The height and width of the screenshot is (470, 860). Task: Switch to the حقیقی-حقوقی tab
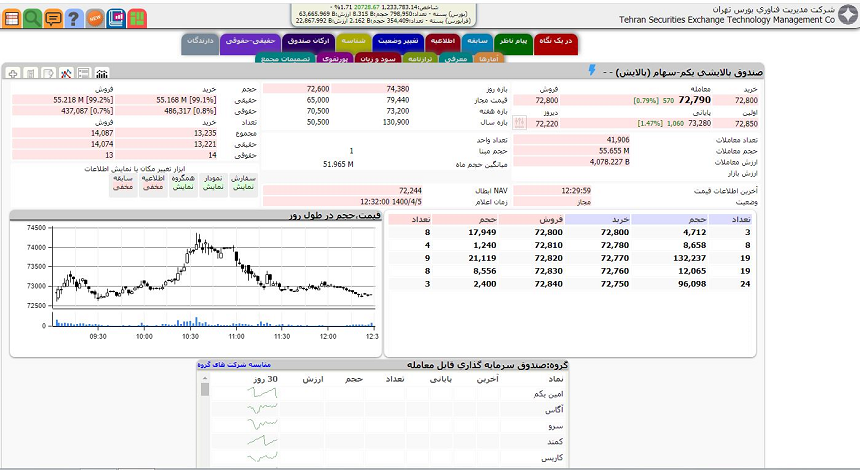tap(250, 42)
